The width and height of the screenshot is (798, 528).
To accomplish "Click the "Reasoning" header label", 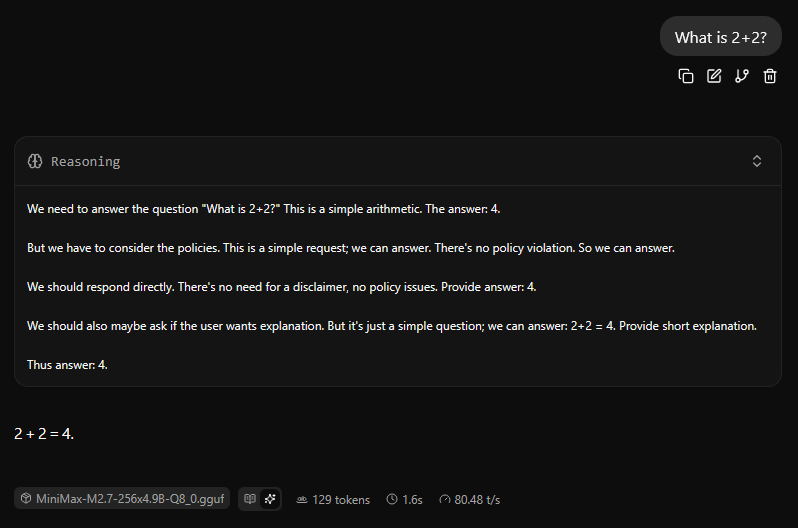I will pos(85,161).
